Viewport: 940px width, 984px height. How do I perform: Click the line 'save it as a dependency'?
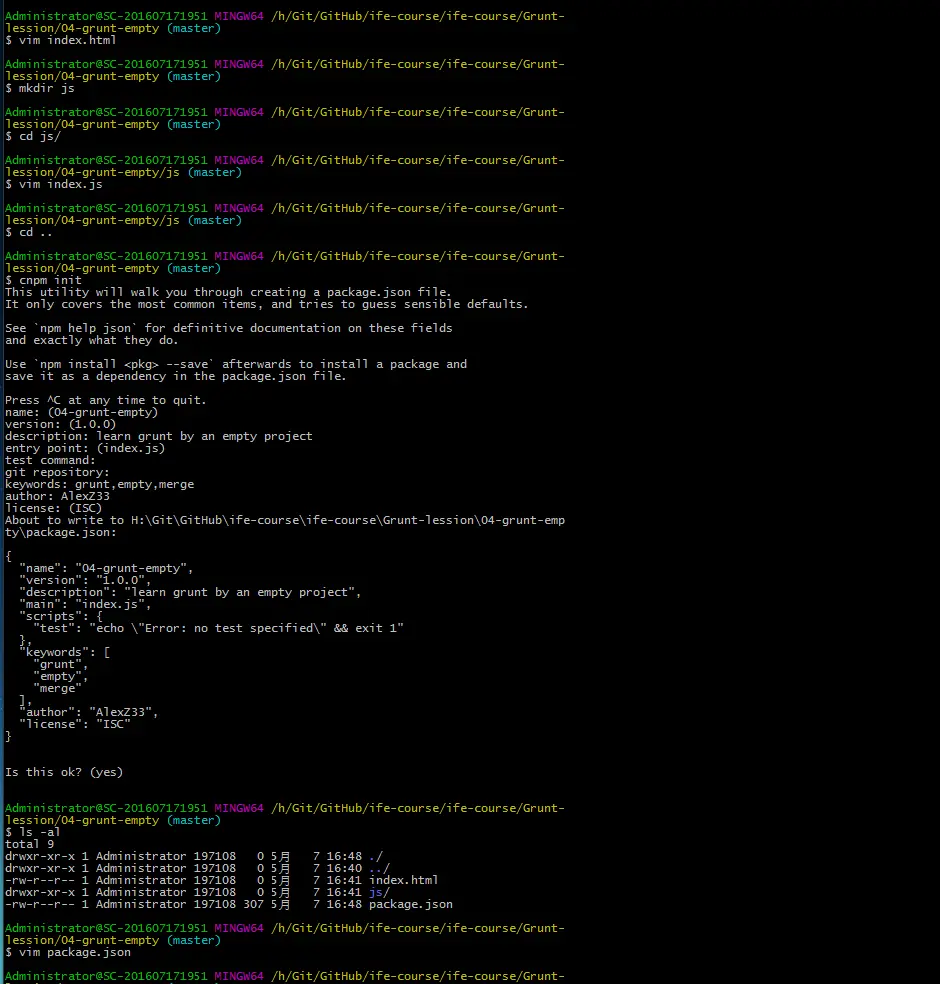coord(176,377)
